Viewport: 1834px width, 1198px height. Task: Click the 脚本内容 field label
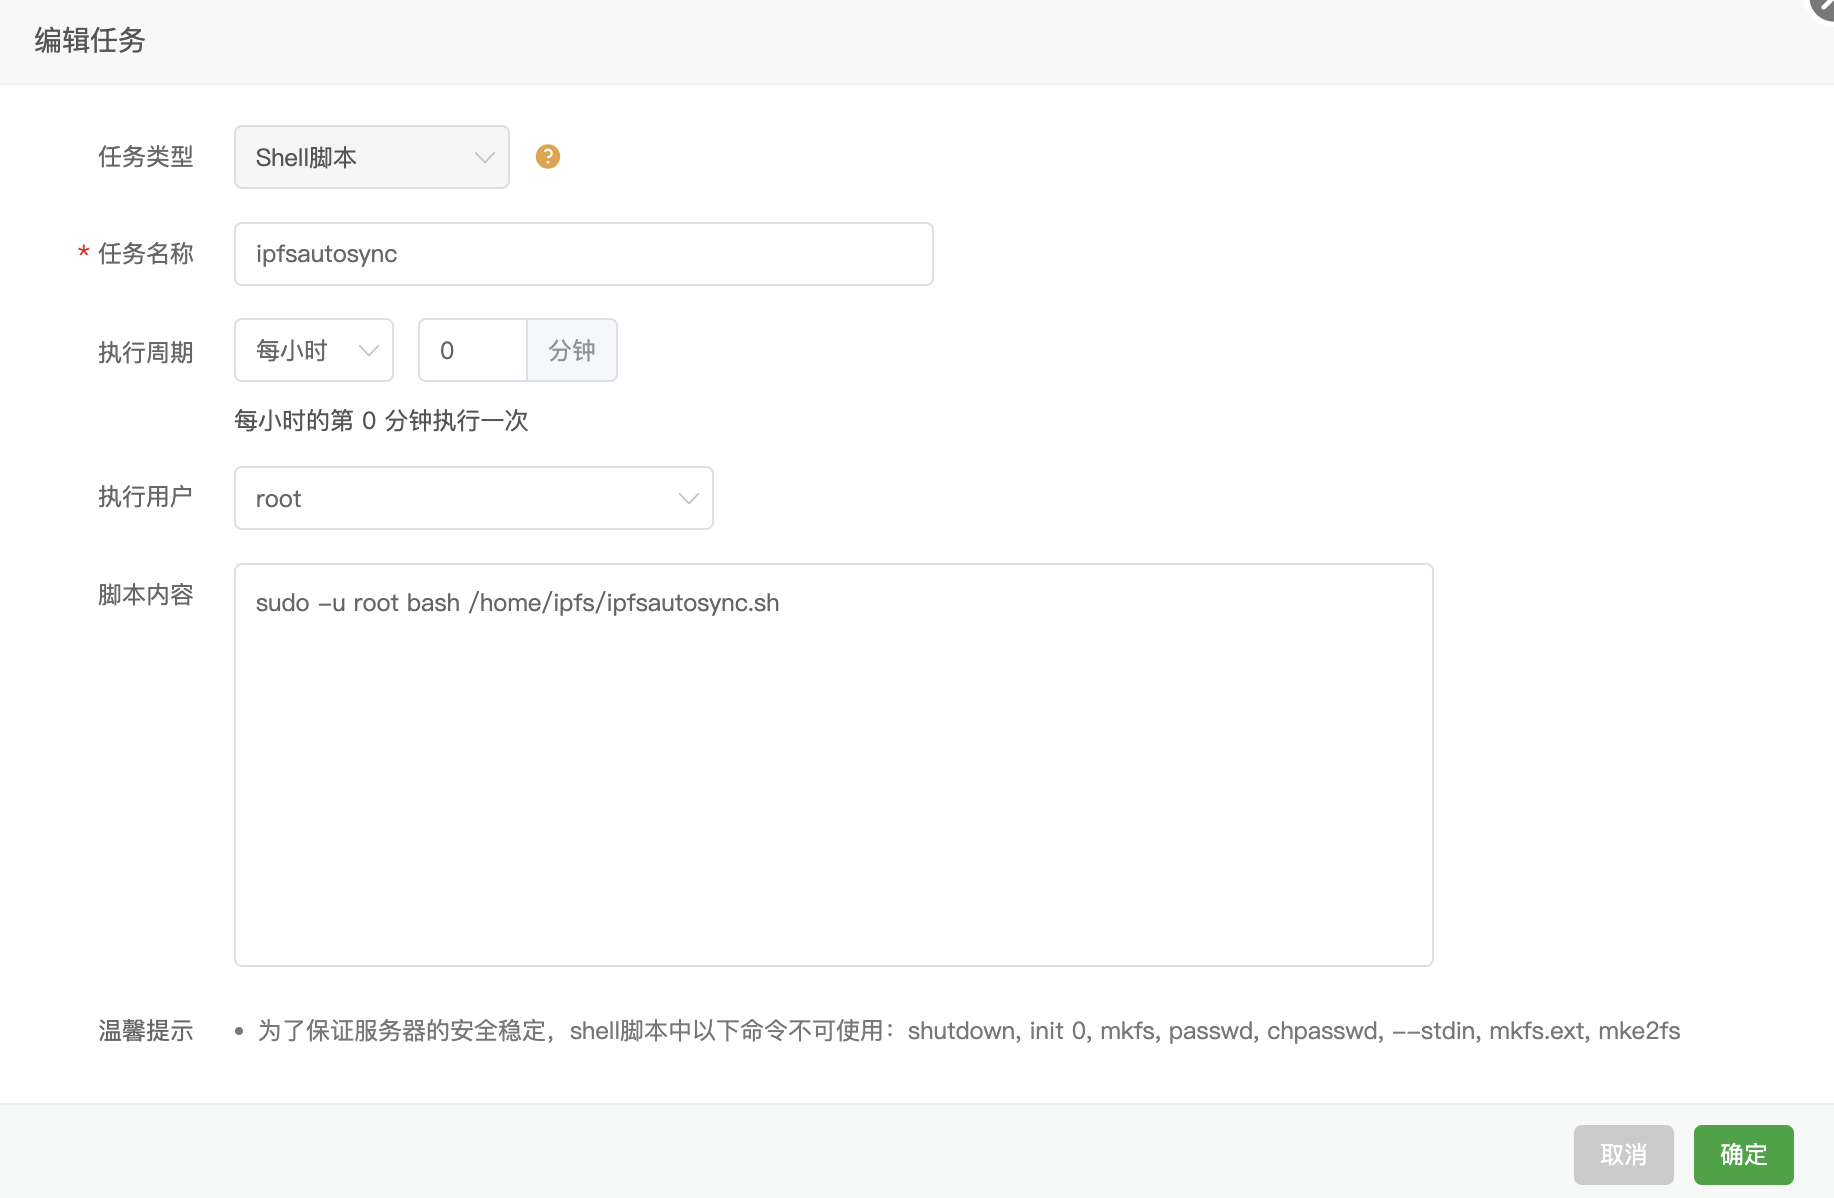coord(145,595)
